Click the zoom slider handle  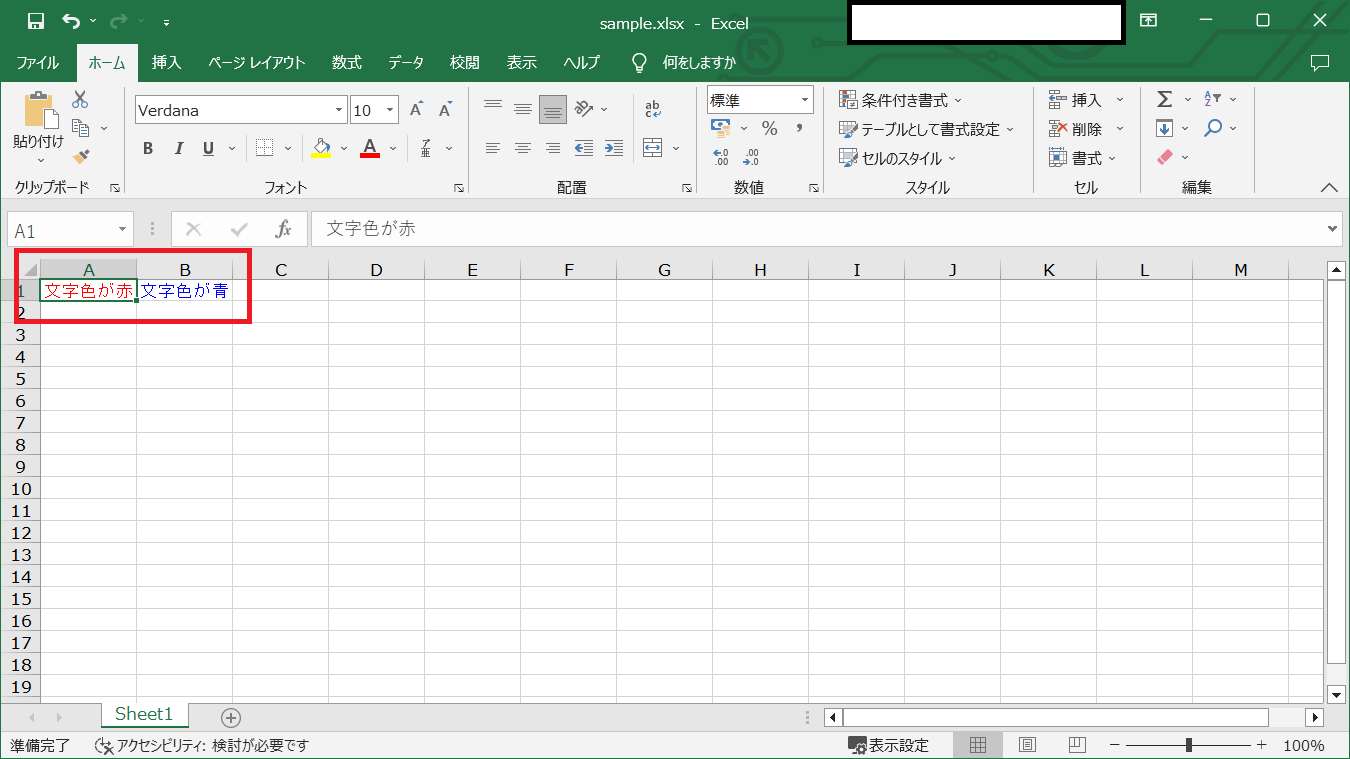coord(1188,745)
